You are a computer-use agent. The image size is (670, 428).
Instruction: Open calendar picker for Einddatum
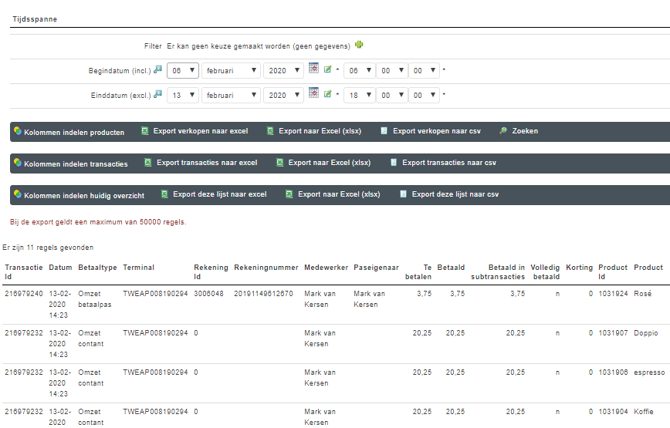(313, 94)
